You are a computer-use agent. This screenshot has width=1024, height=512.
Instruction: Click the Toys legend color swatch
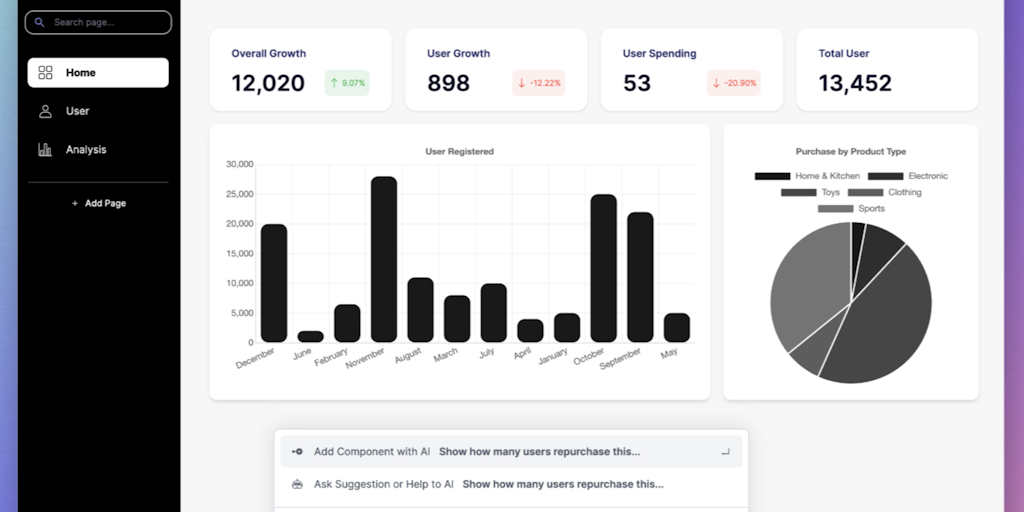[x=798, y=192]
